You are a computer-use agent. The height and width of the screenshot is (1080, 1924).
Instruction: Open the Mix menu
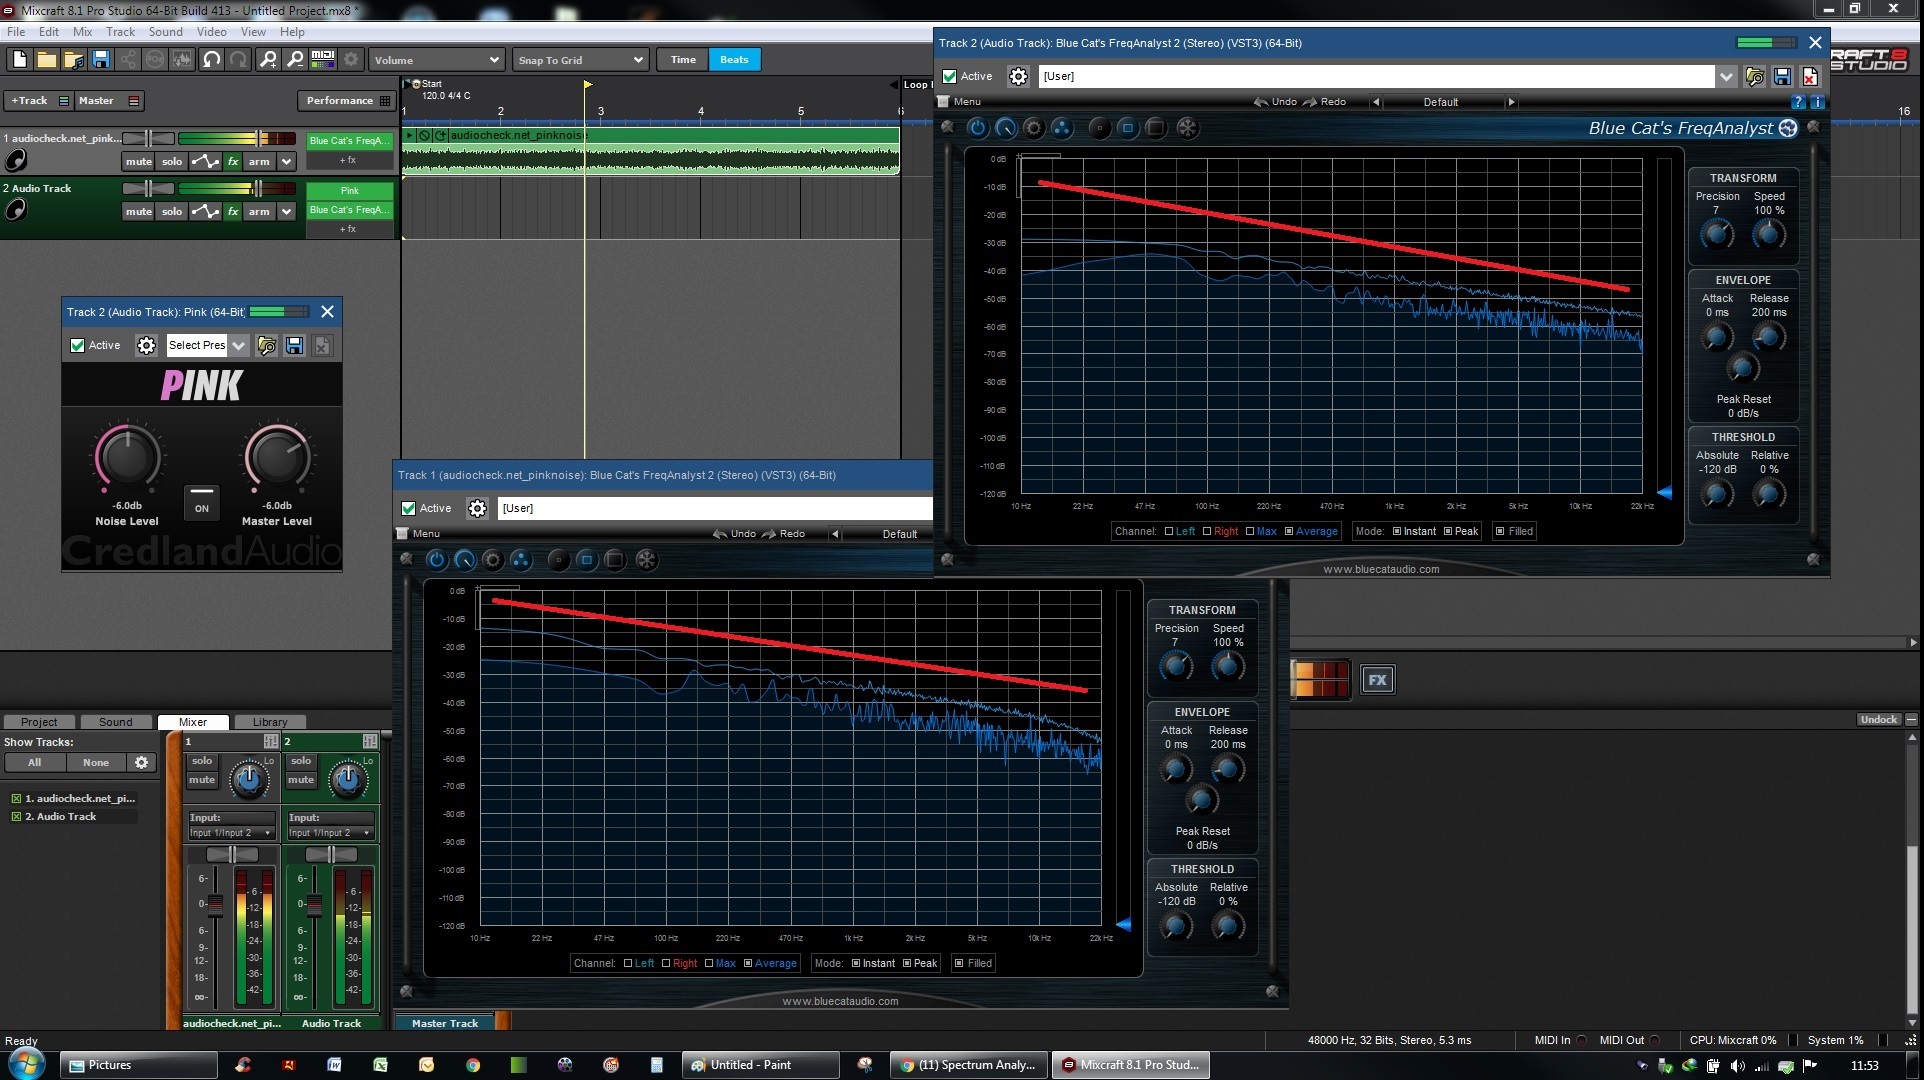click(x=82, y=32)
